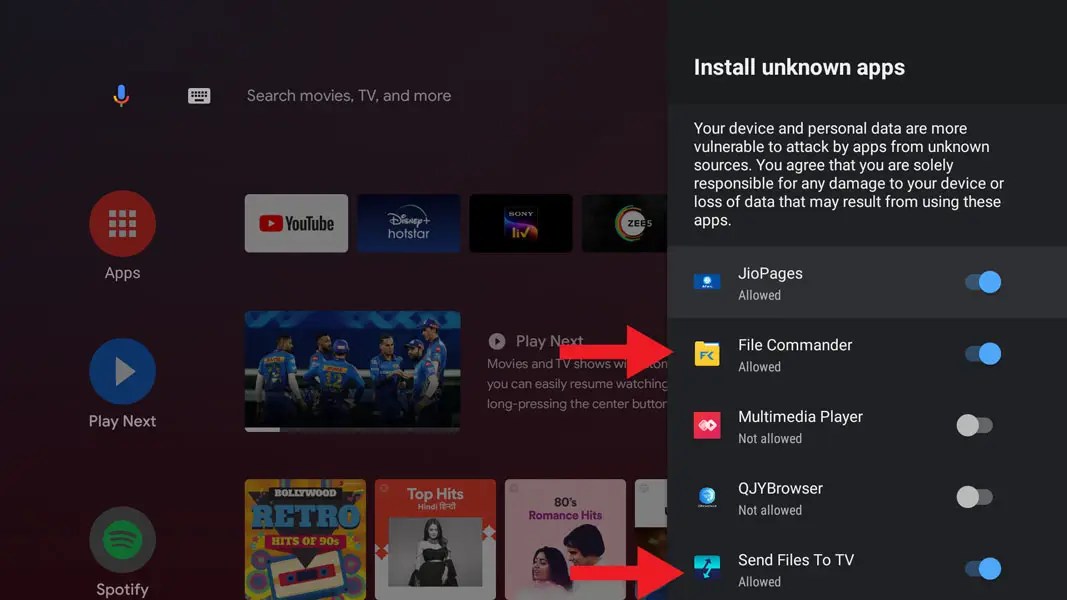1067x600 pixels.
Task: Click the Multimedia Player app icon
Action: [x=708, y=425]
